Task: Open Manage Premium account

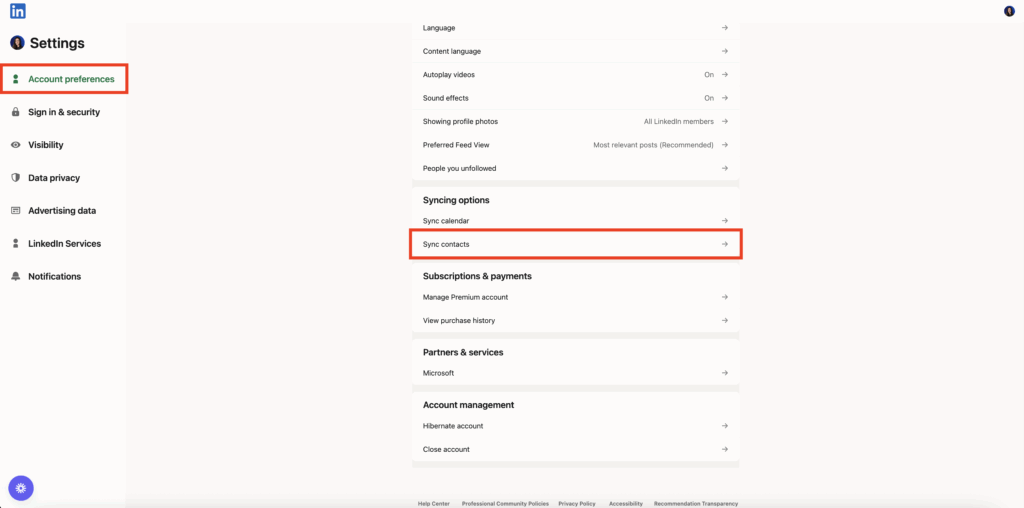Action: tap(466, 297)
